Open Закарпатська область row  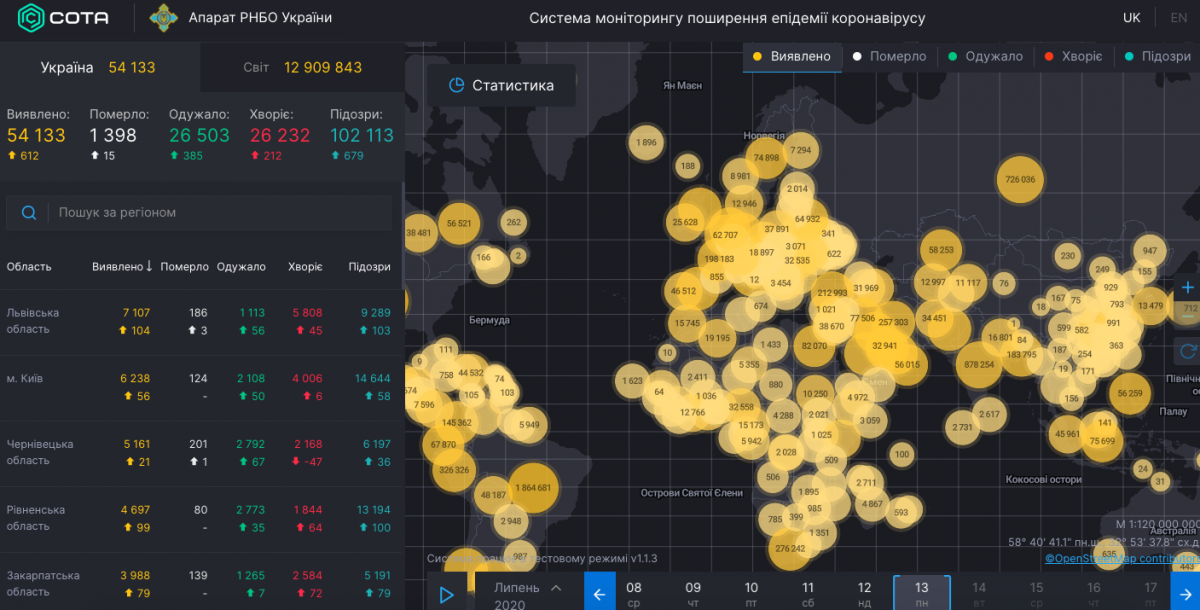pyautogui.click(x=200, y=582)
